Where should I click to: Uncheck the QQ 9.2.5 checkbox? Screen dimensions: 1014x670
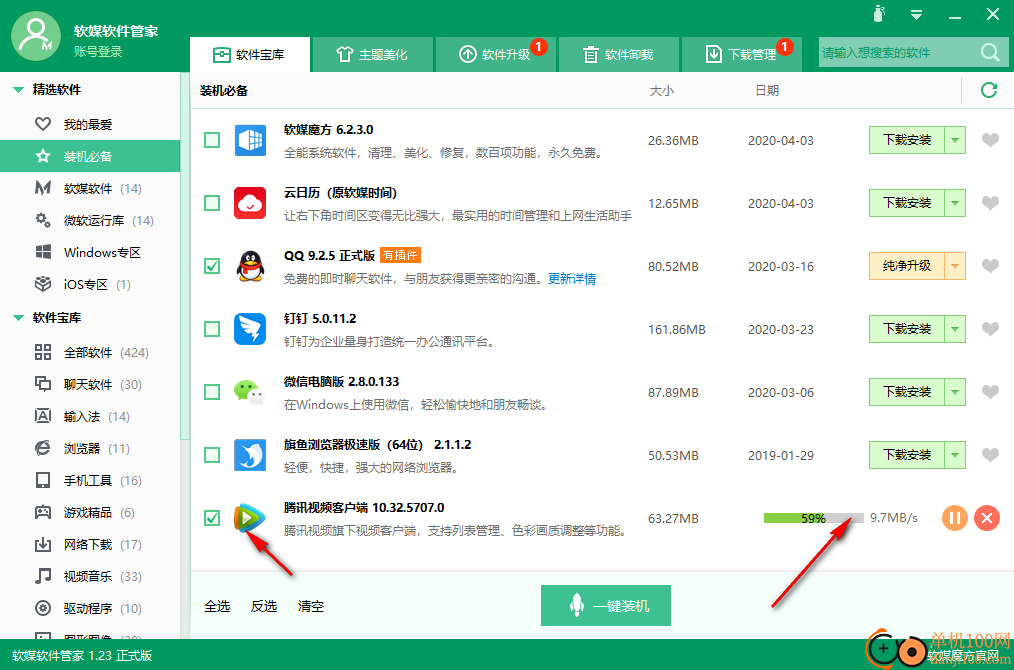(212, 266)
